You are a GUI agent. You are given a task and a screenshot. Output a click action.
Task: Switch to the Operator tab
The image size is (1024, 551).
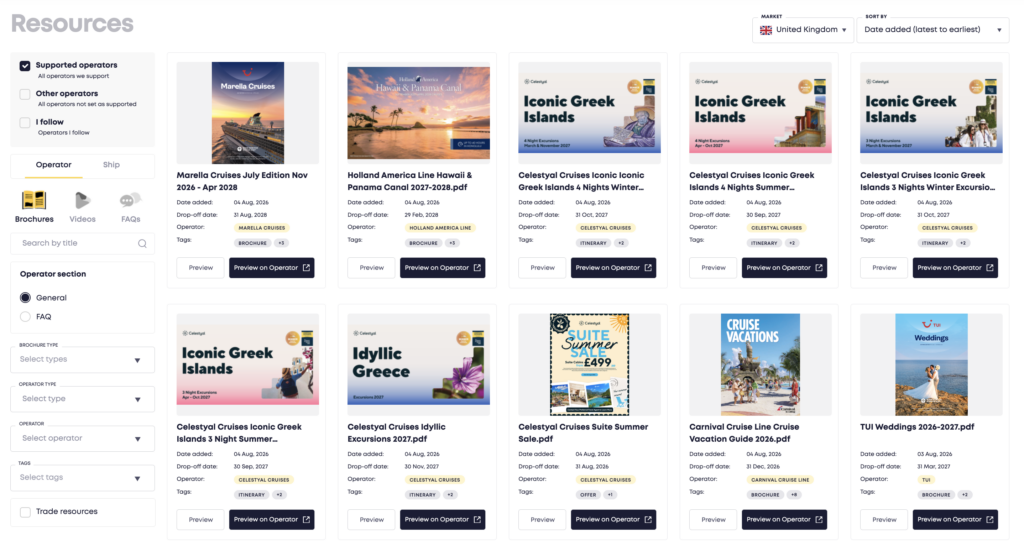54,165
